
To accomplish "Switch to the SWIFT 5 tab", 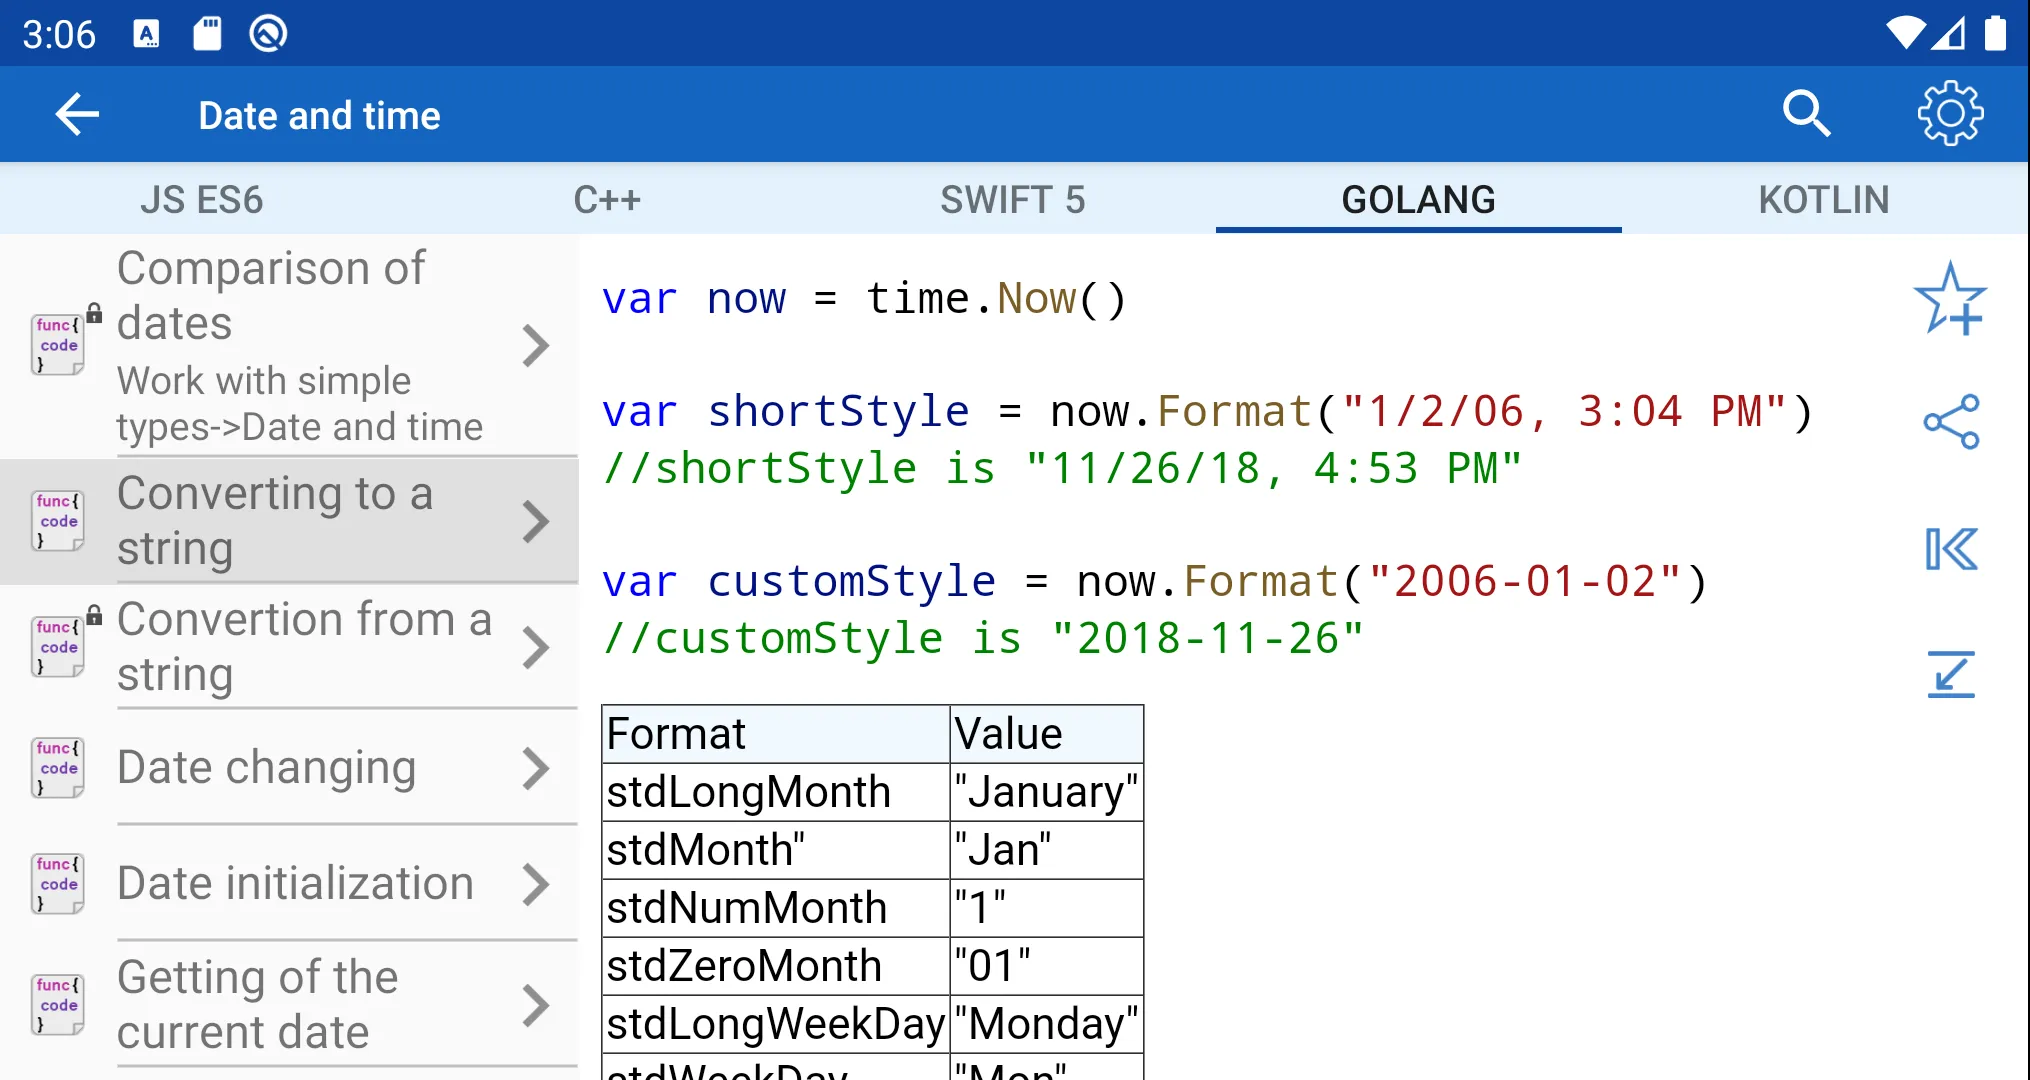I will coord(1014,200).
